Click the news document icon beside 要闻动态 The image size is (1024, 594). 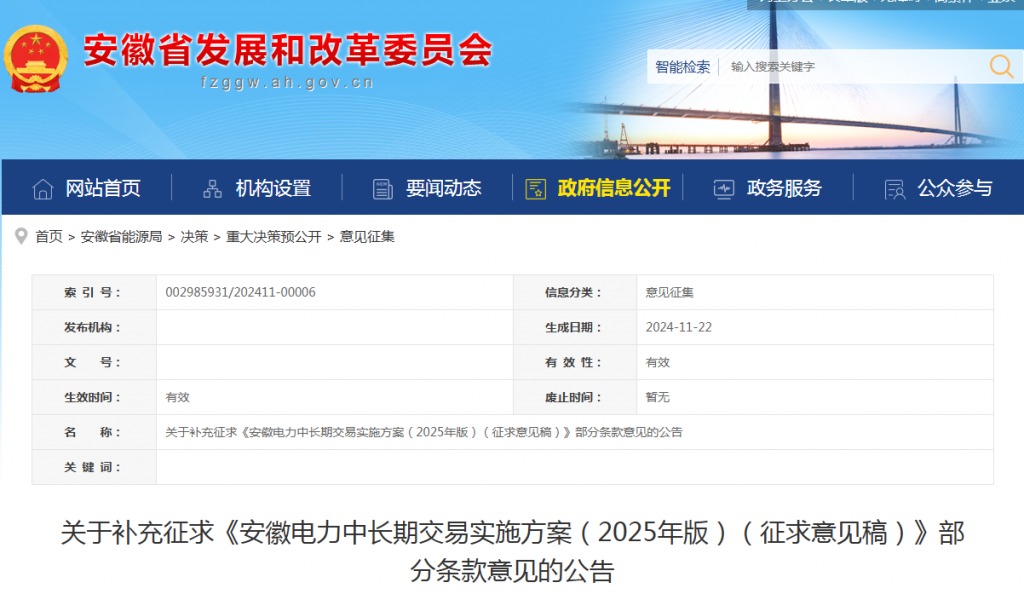[383, 189]
